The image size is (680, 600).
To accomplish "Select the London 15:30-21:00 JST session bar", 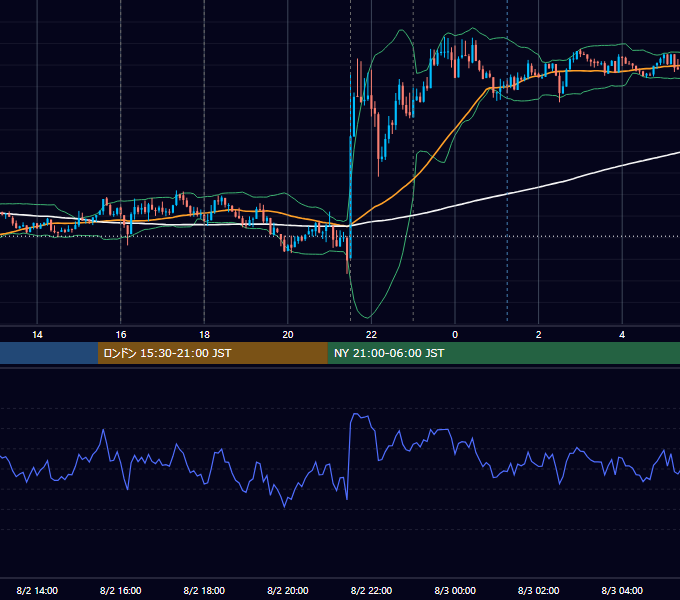I will tap(212, 353).
